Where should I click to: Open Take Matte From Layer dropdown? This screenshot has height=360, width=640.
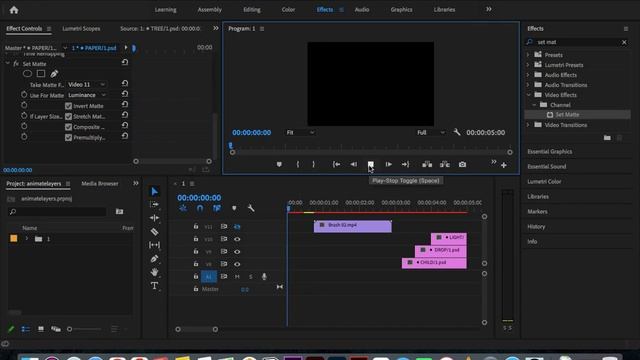tap(87, 84)
